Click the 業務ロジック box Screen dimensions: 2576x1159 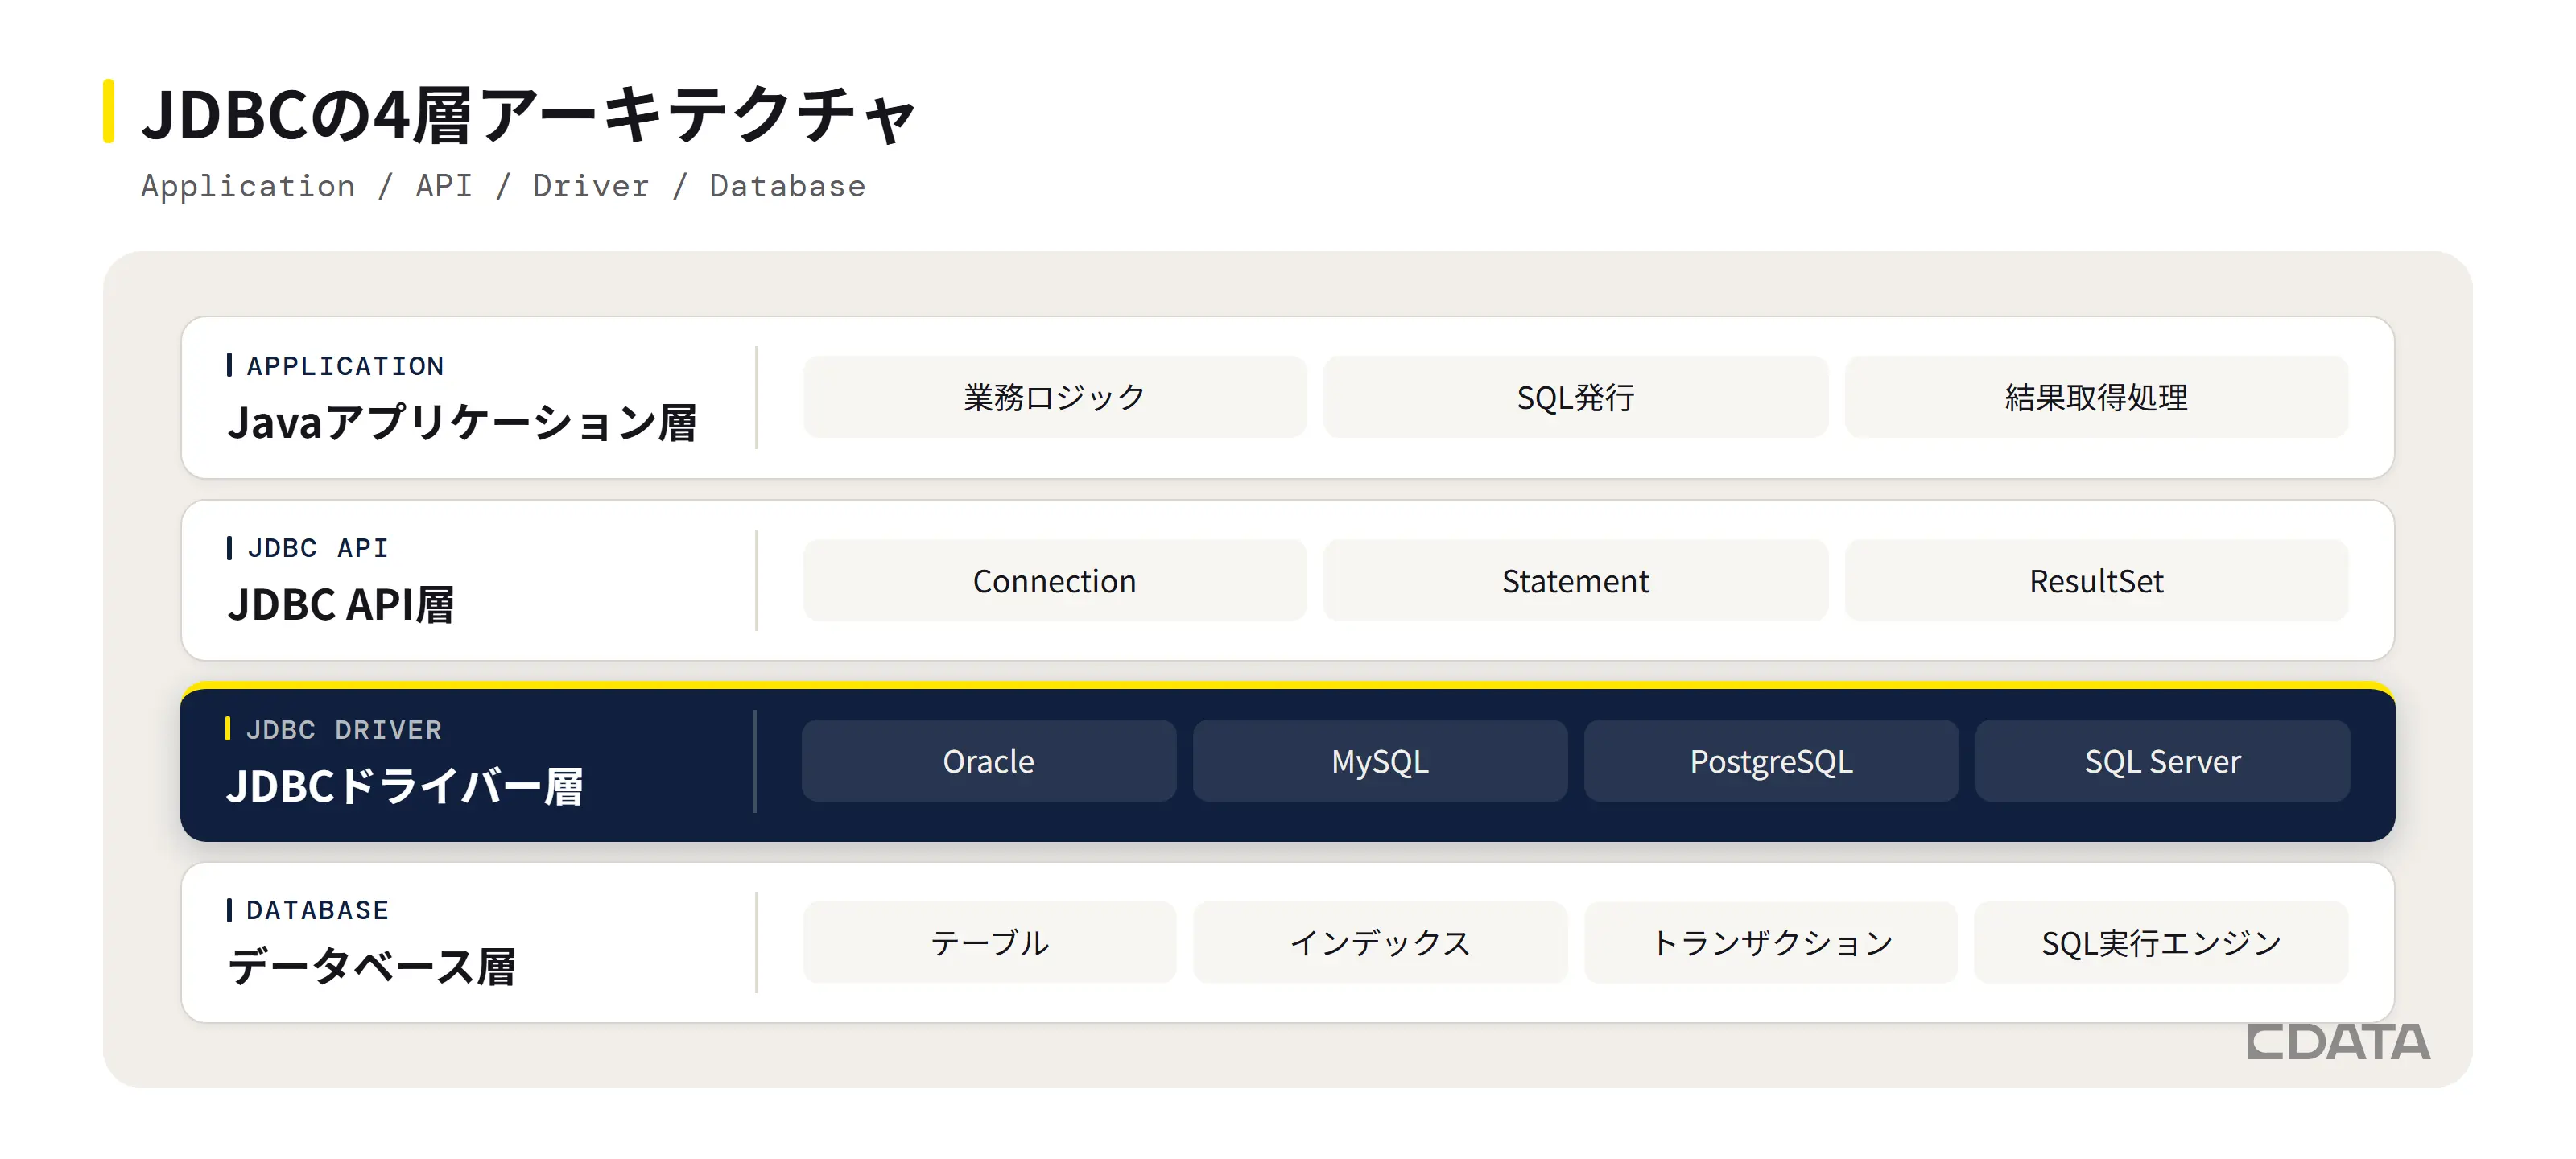1054,397
